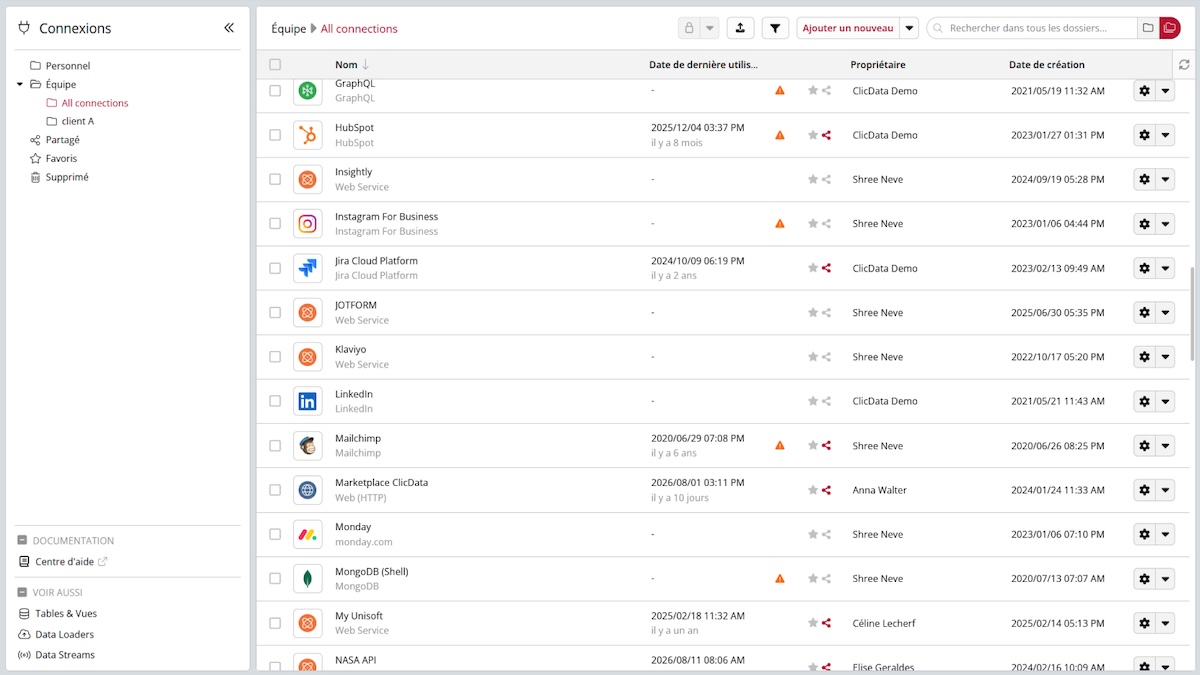The height and width of the screenshot is (675, 1200).
Task: Click the search field for all folders
Action: [x=1032, y=28]
